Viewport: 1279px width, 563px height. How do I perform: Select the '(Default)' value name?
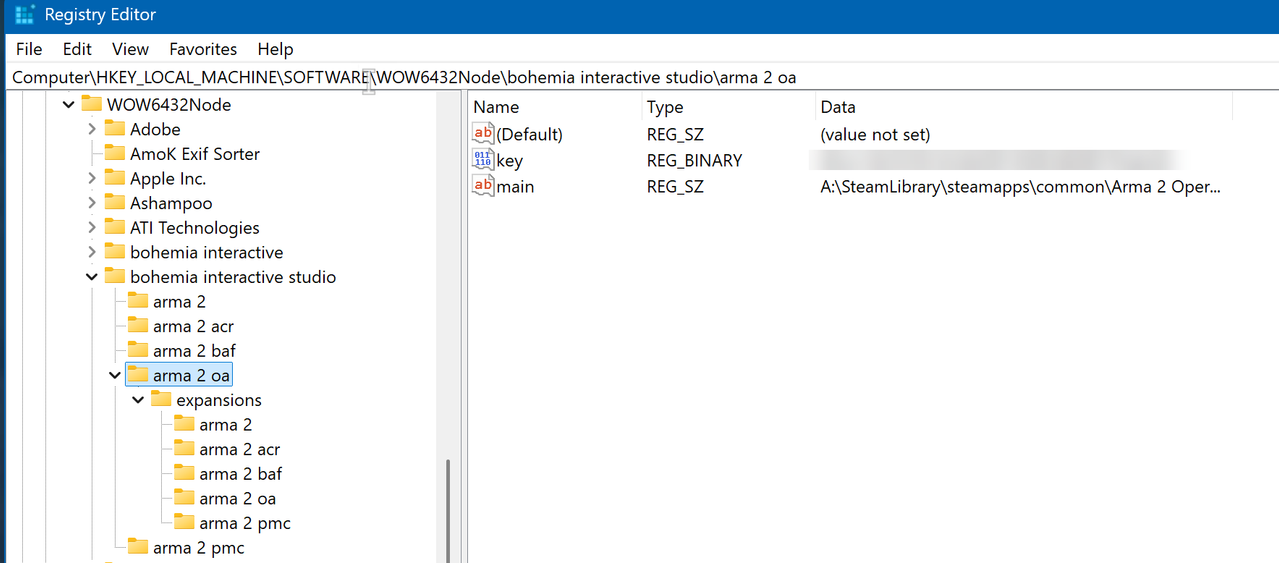[530, 134]
